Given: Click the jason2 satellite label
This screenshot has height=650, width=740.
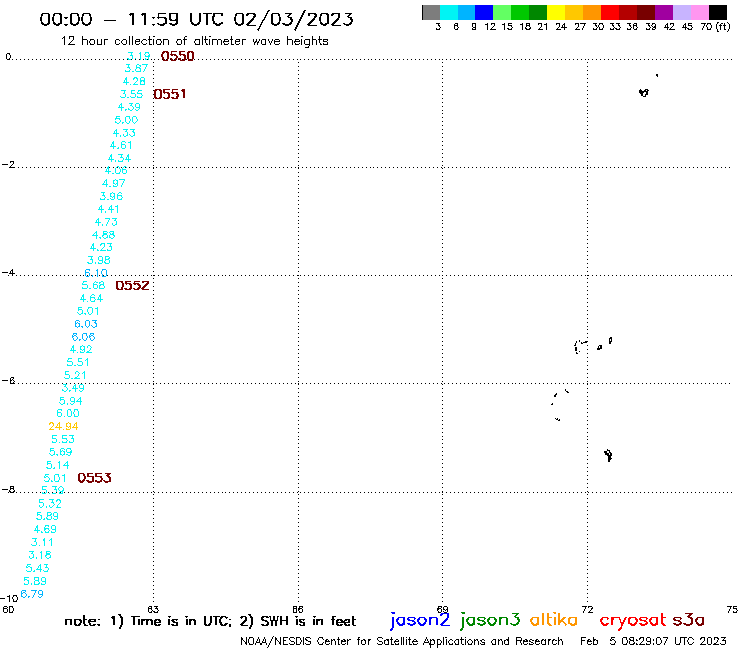Looking at the screenshot, I should pos(420,621).
